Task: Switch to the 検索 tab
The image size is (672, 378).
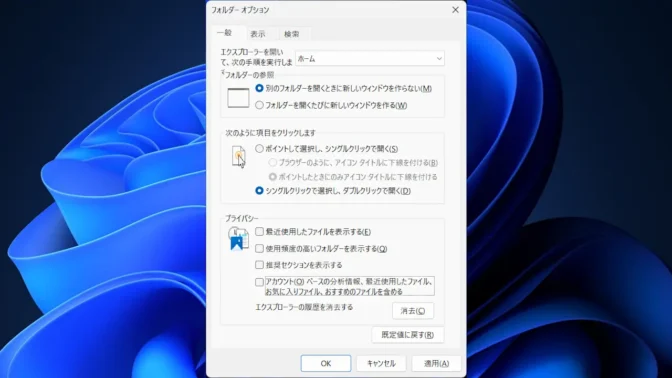Action: pos(291,34)
